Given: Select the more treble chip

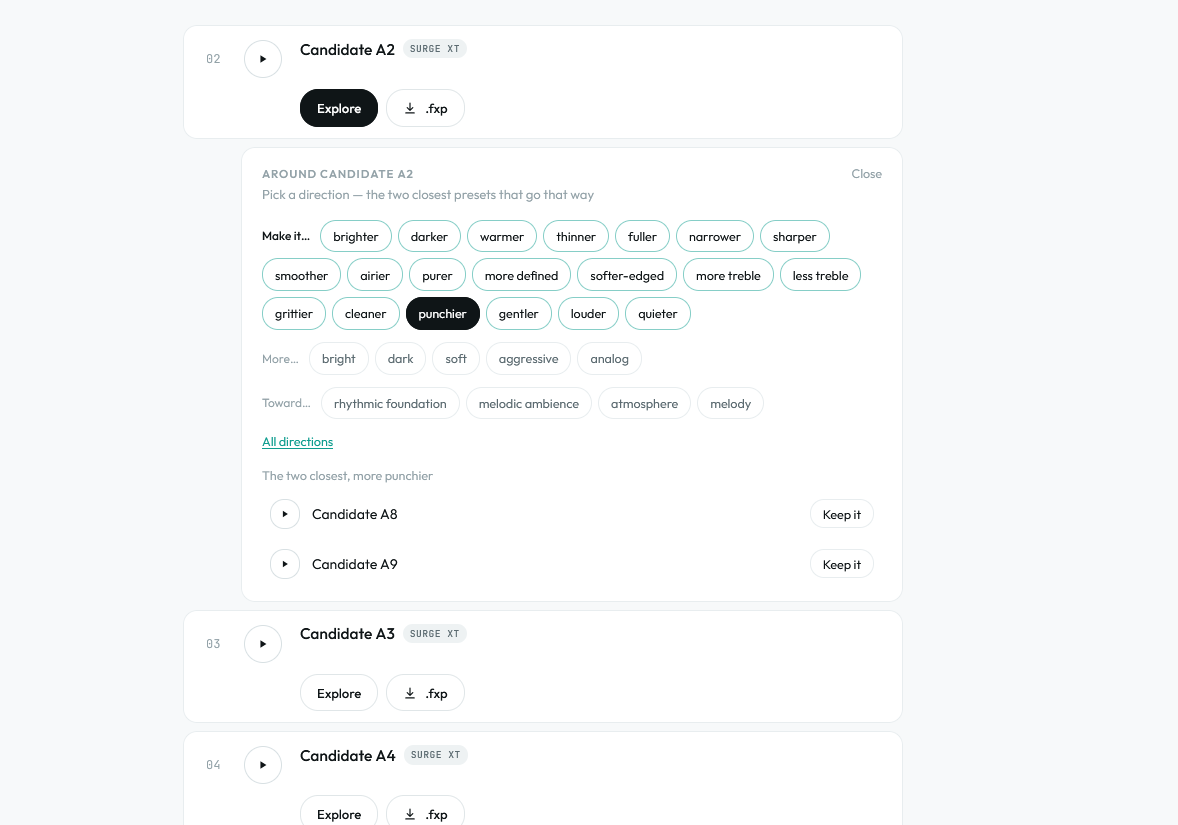Looking at the screenshot, I should (x=728, y=276).
